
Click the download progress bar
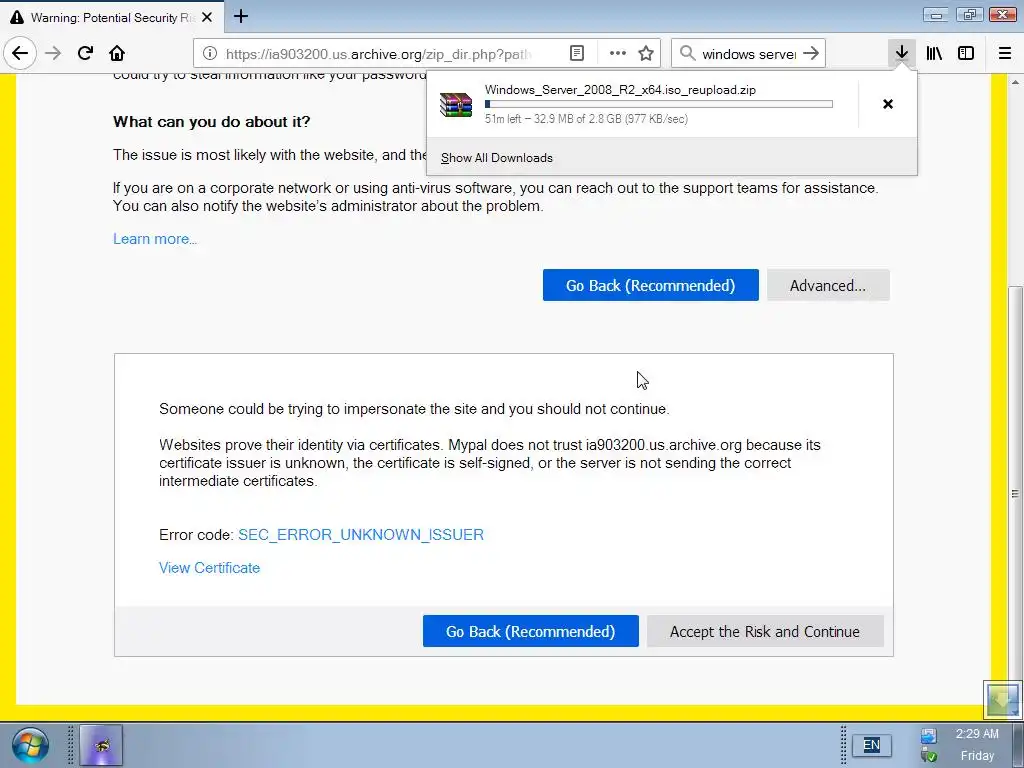(x=658, y=104)
